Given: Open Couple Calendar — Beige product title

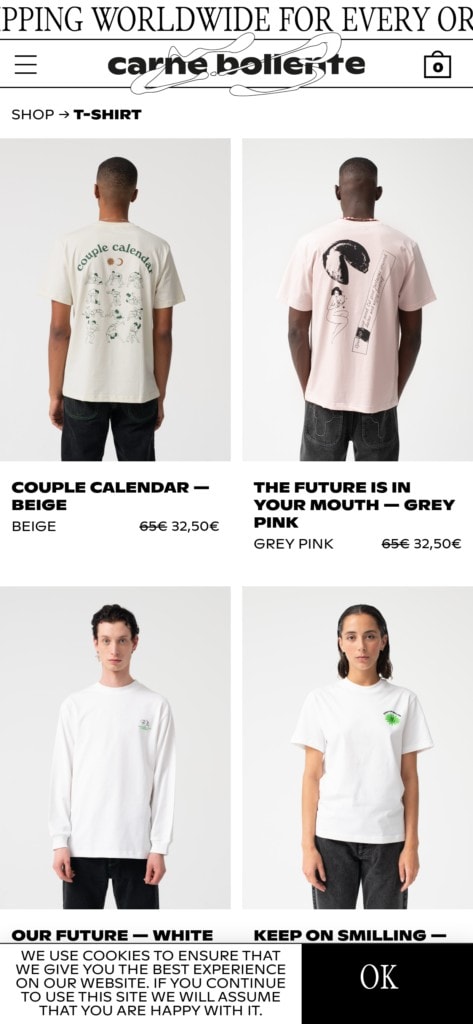Looking at the screenshot, I should pyautogui.click(x=110, y=496).
